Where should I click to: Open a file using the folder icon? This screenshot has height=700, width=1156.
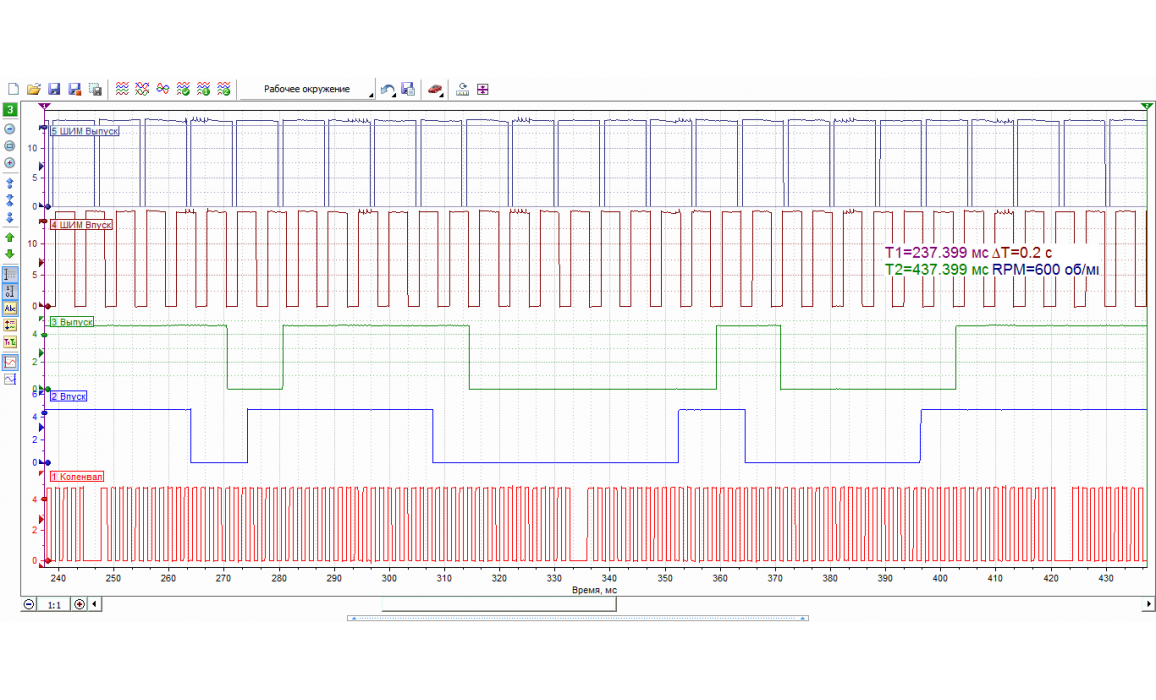[x=33, y=89]
